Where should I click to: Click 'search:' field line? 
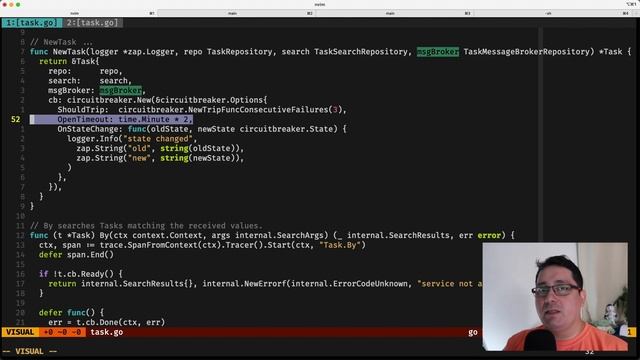coord(90,81)
